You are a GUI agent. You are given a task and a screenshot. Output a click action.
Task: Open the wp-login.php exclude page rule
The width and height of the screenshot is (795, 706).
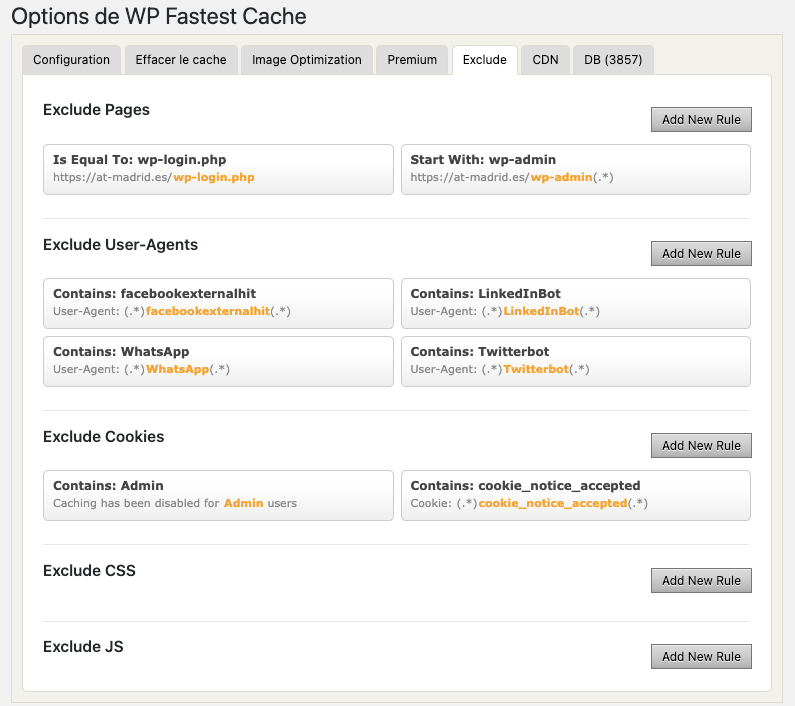point(218,169)
